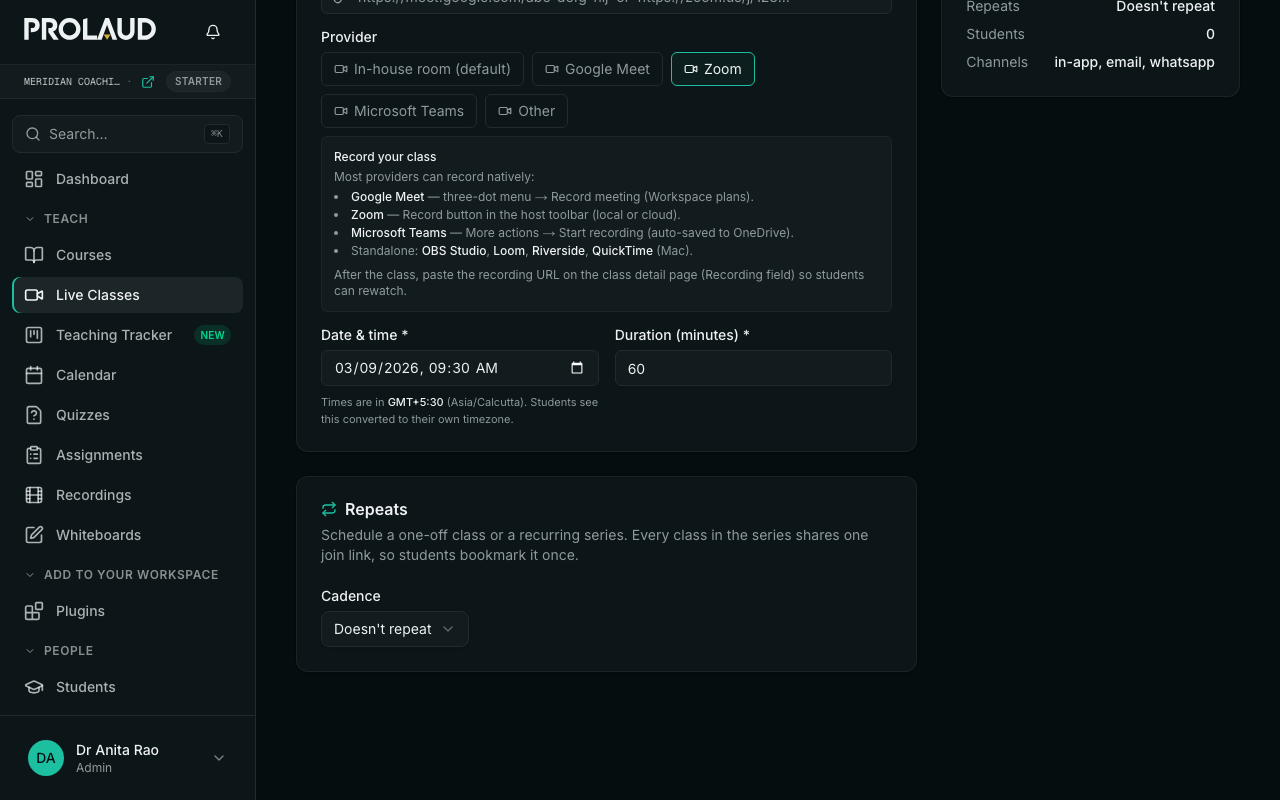Click the GMT+5:30 timezone text
Viewport: 1280px width, 800px height.
415,402
